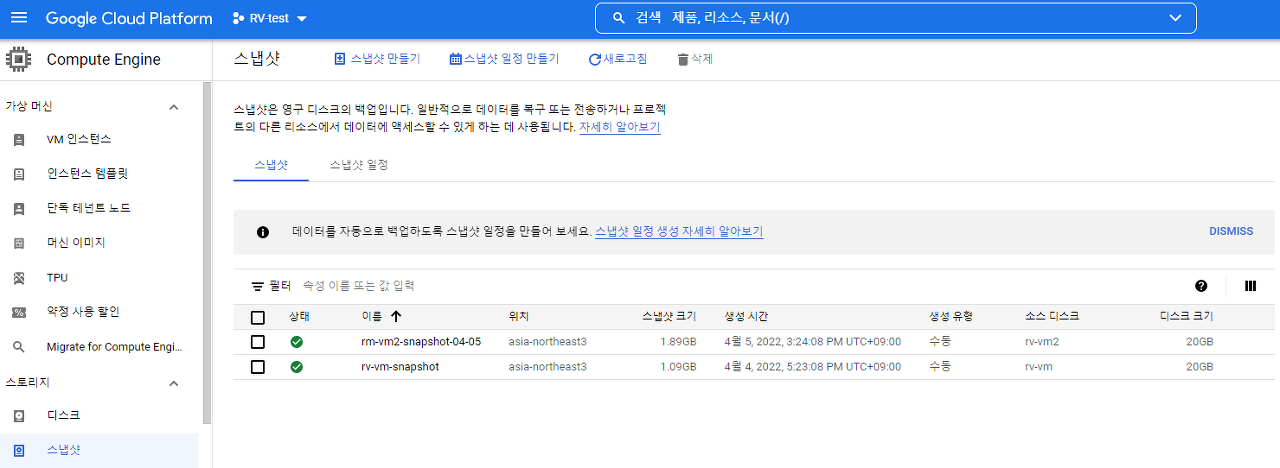Click 스냅샷 일정 만들기 button
Image resolution: width=1280 pixels, height=468 pixels.
504,59
